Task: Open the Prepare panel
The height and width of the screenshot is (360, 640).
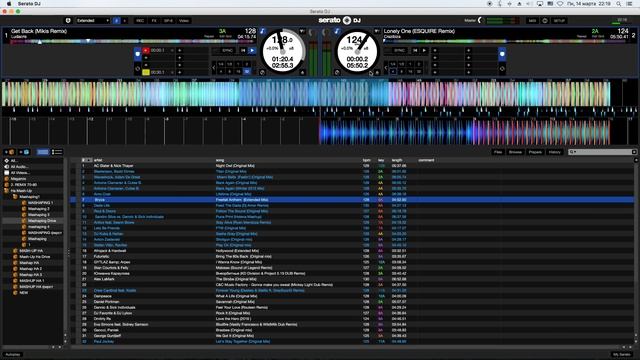Action: (535, 152)
